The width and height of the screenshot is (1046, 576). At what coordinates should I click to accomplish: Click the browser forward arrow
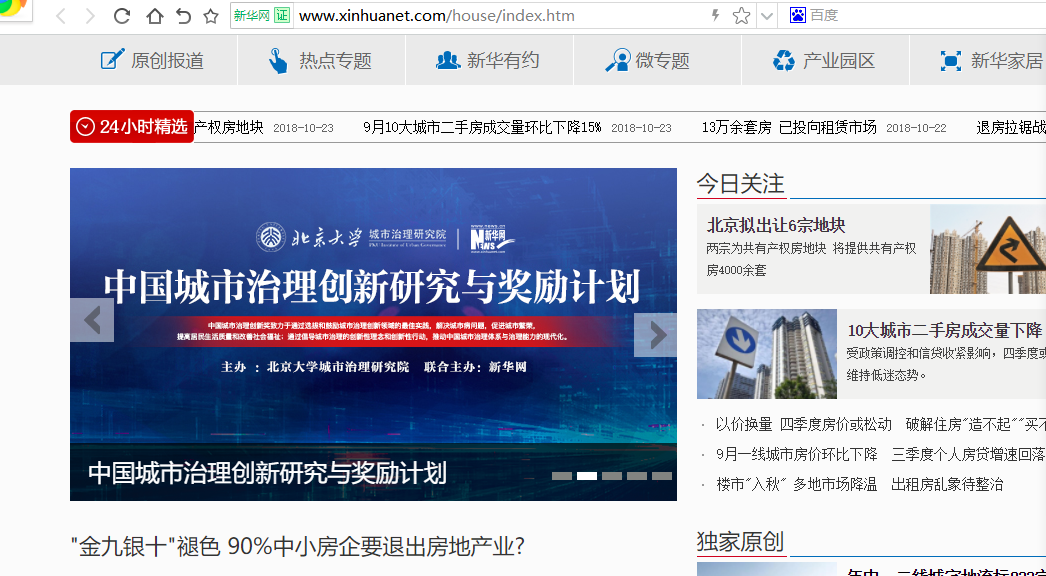coord(91,16)
